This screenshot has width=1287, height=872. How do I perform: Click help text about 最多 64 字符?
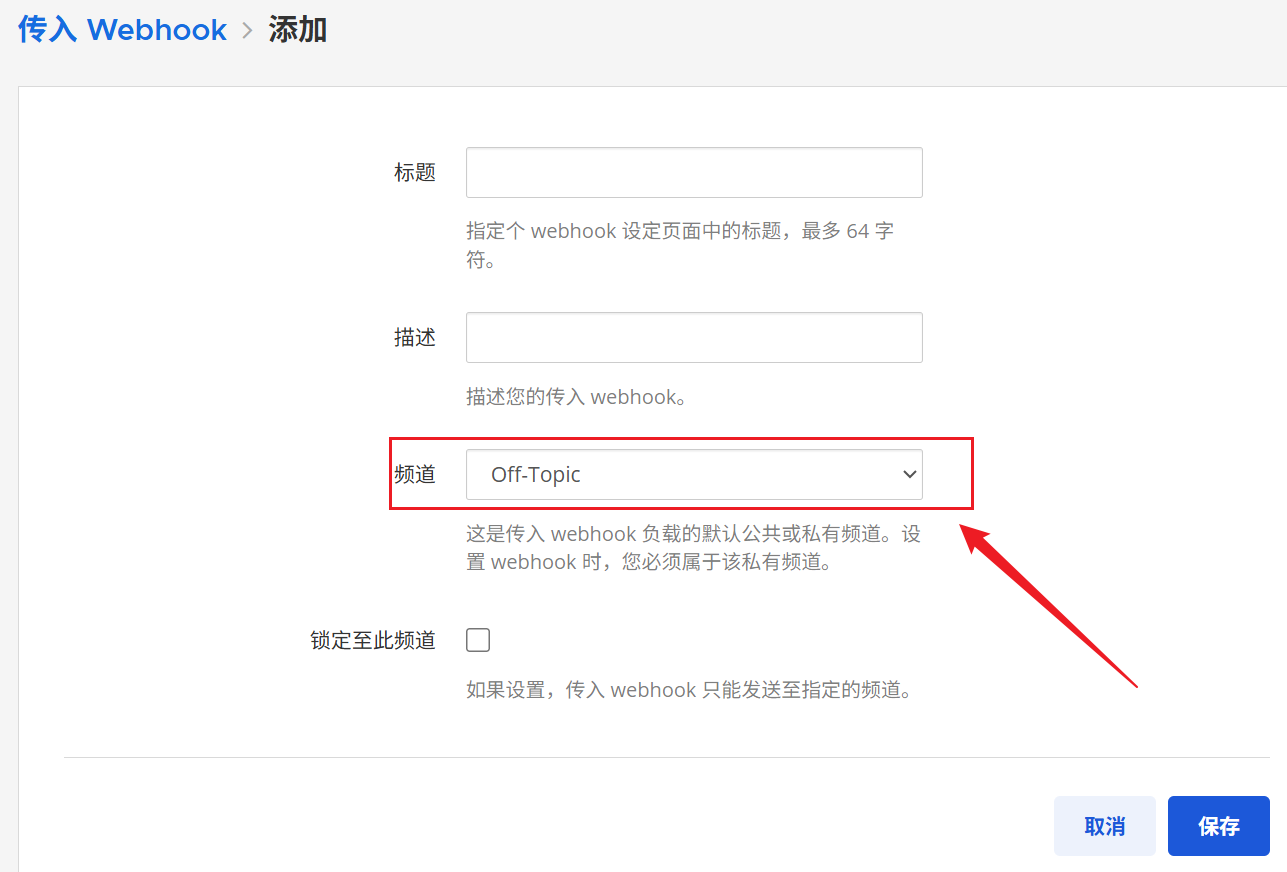tap(680, 246)
